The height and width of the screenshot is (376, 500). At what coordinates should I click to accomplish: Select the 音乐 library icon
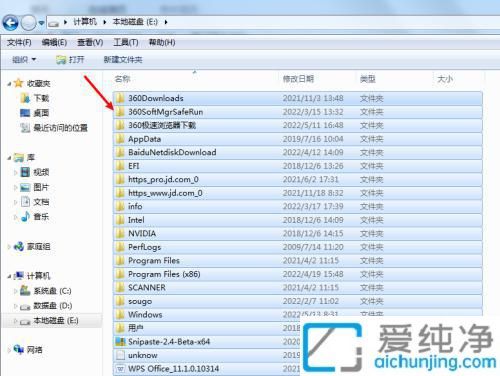pyautogui.click(x=25, y=217)
